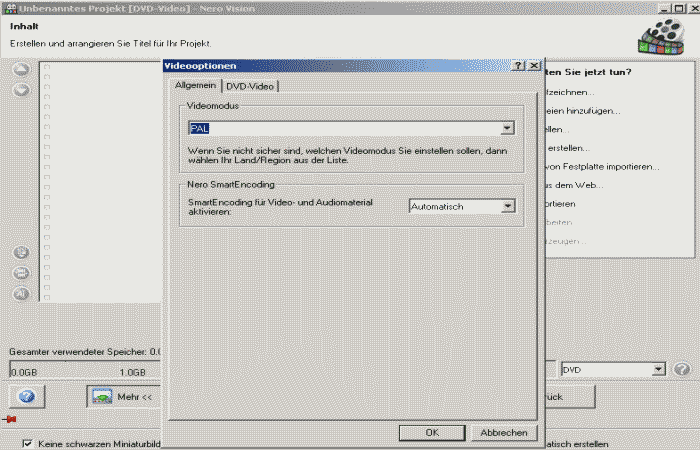Click the move-down arrow beside the title list

[21, 90]
